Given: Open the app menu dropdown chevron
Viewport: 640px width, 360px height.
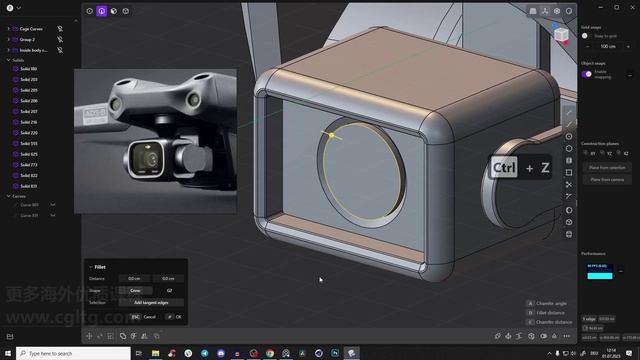Looking at the screenshot, I should pos(19,8).
